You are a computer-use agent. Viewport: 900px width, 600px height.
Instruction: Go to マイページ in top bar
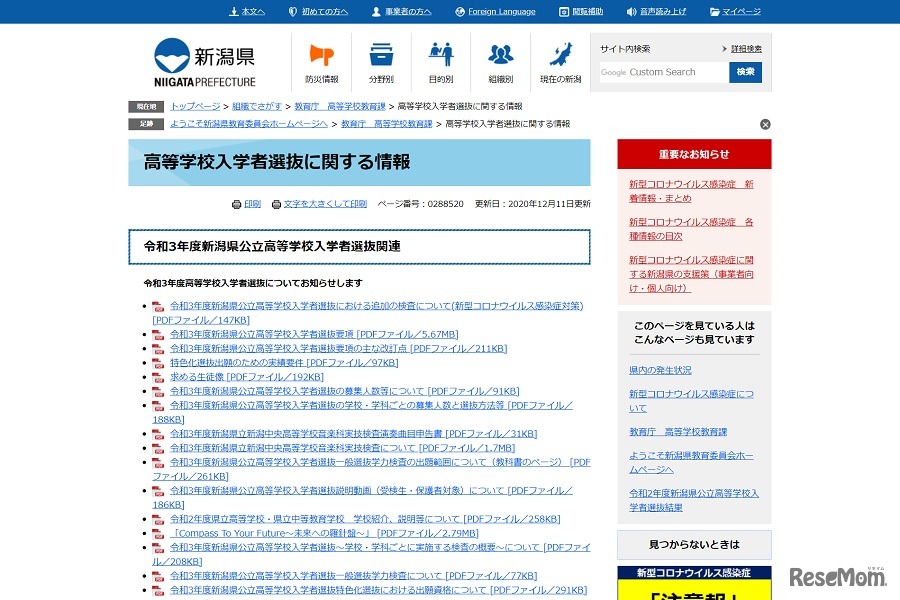pyautogui.click(x=735, y=12)
